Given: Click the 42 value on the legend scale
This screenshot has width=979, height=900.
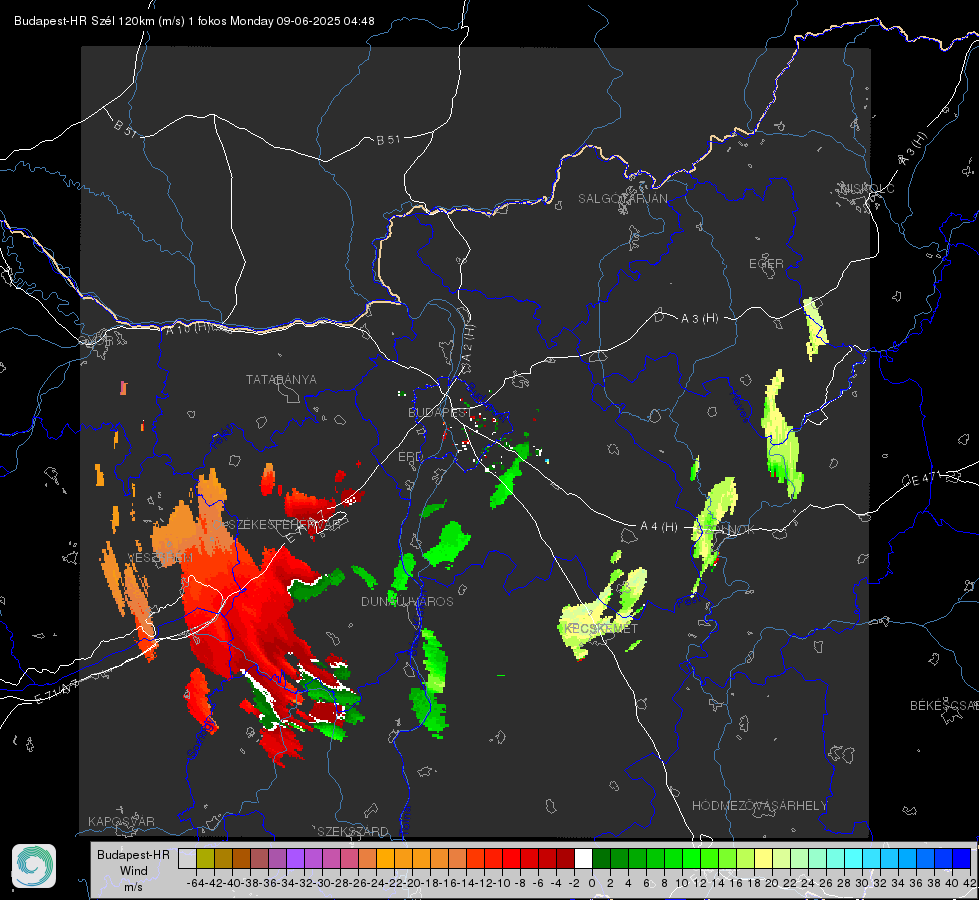Looking at the screenshot, I should [969, 883].
